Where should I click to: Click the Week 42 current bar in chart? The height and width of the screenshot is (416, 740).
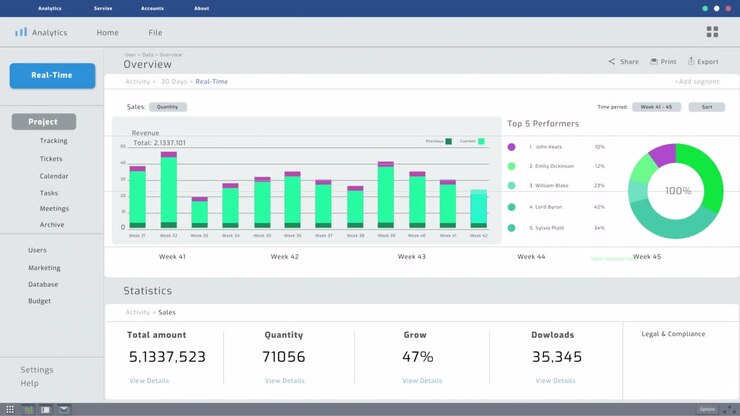479,209
